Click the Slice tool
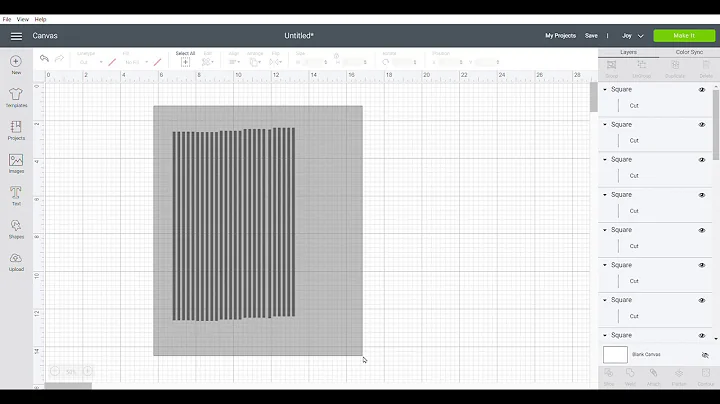Viewport: 720px width, 404px height. tap(609, 373)
